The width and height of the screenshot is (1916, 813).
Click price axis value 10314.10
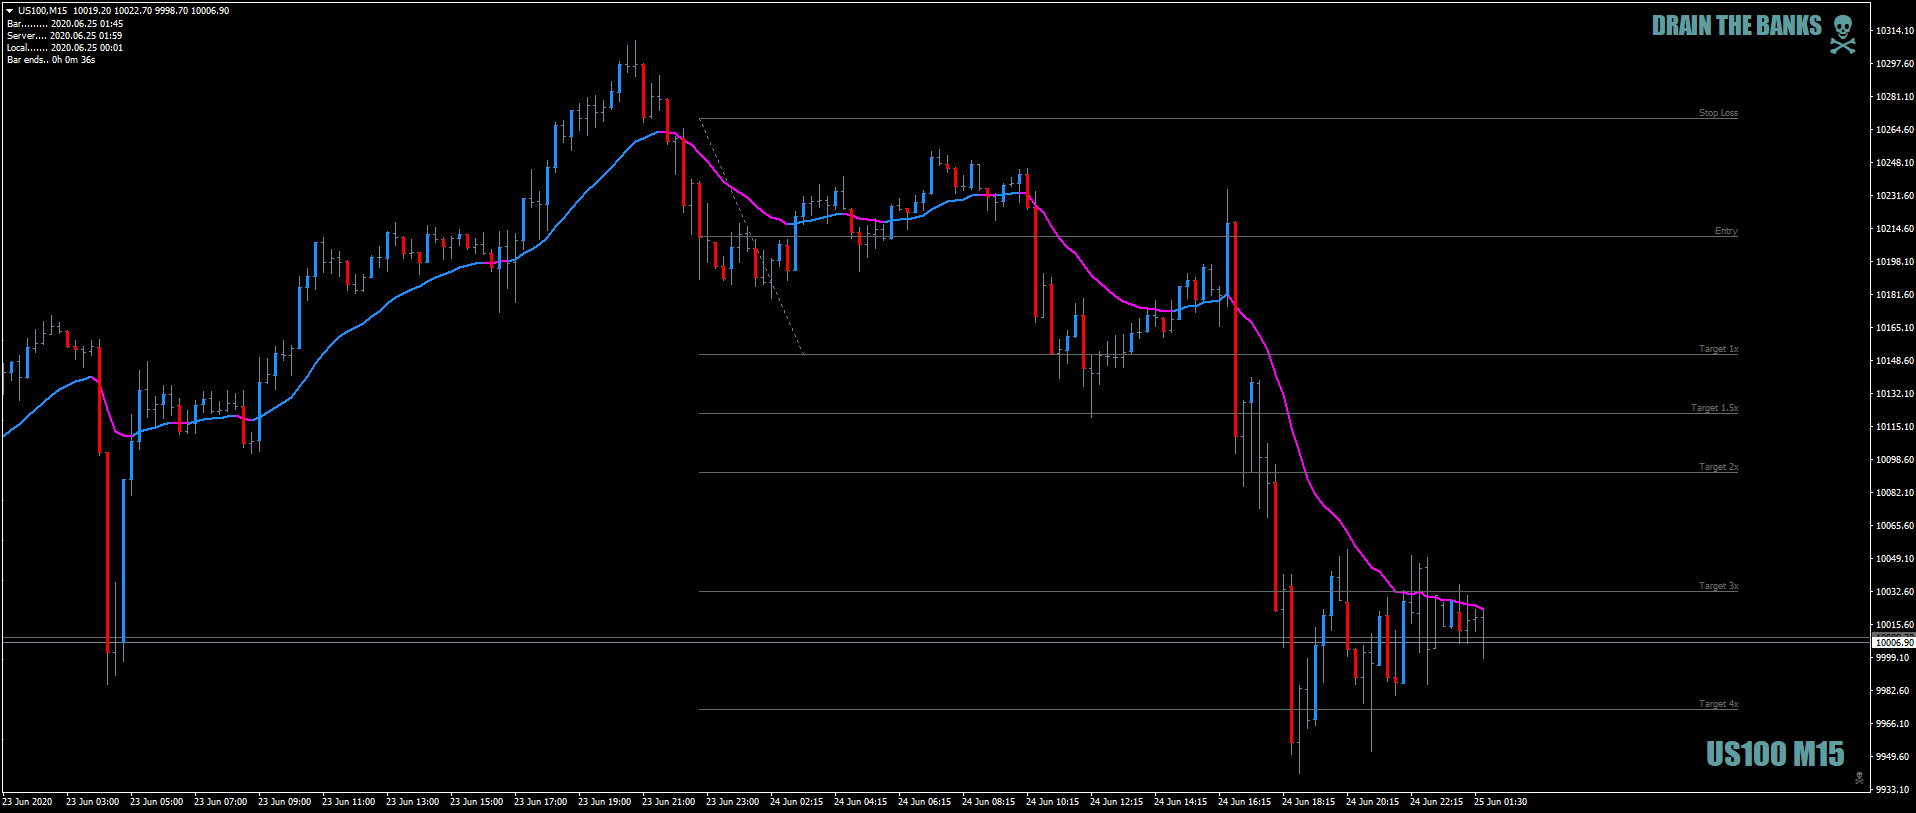1894,31
